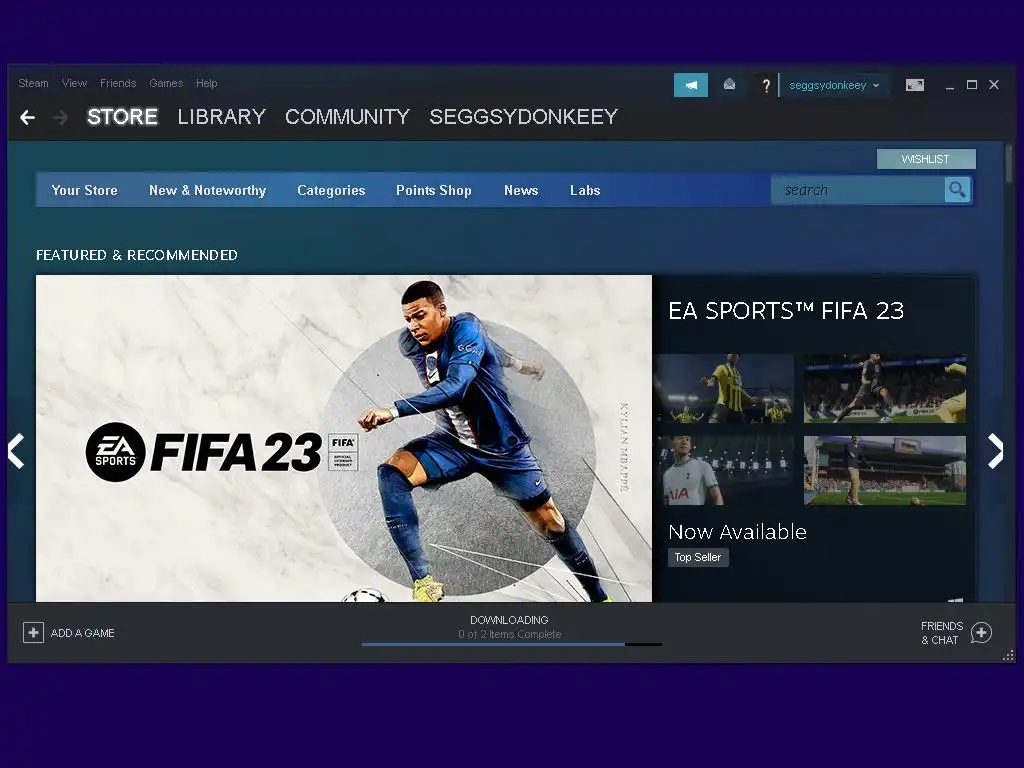This screenshot has height=768, width=1024.
Task: Click the back navigation arrow
Action: (x=27, y=118)
